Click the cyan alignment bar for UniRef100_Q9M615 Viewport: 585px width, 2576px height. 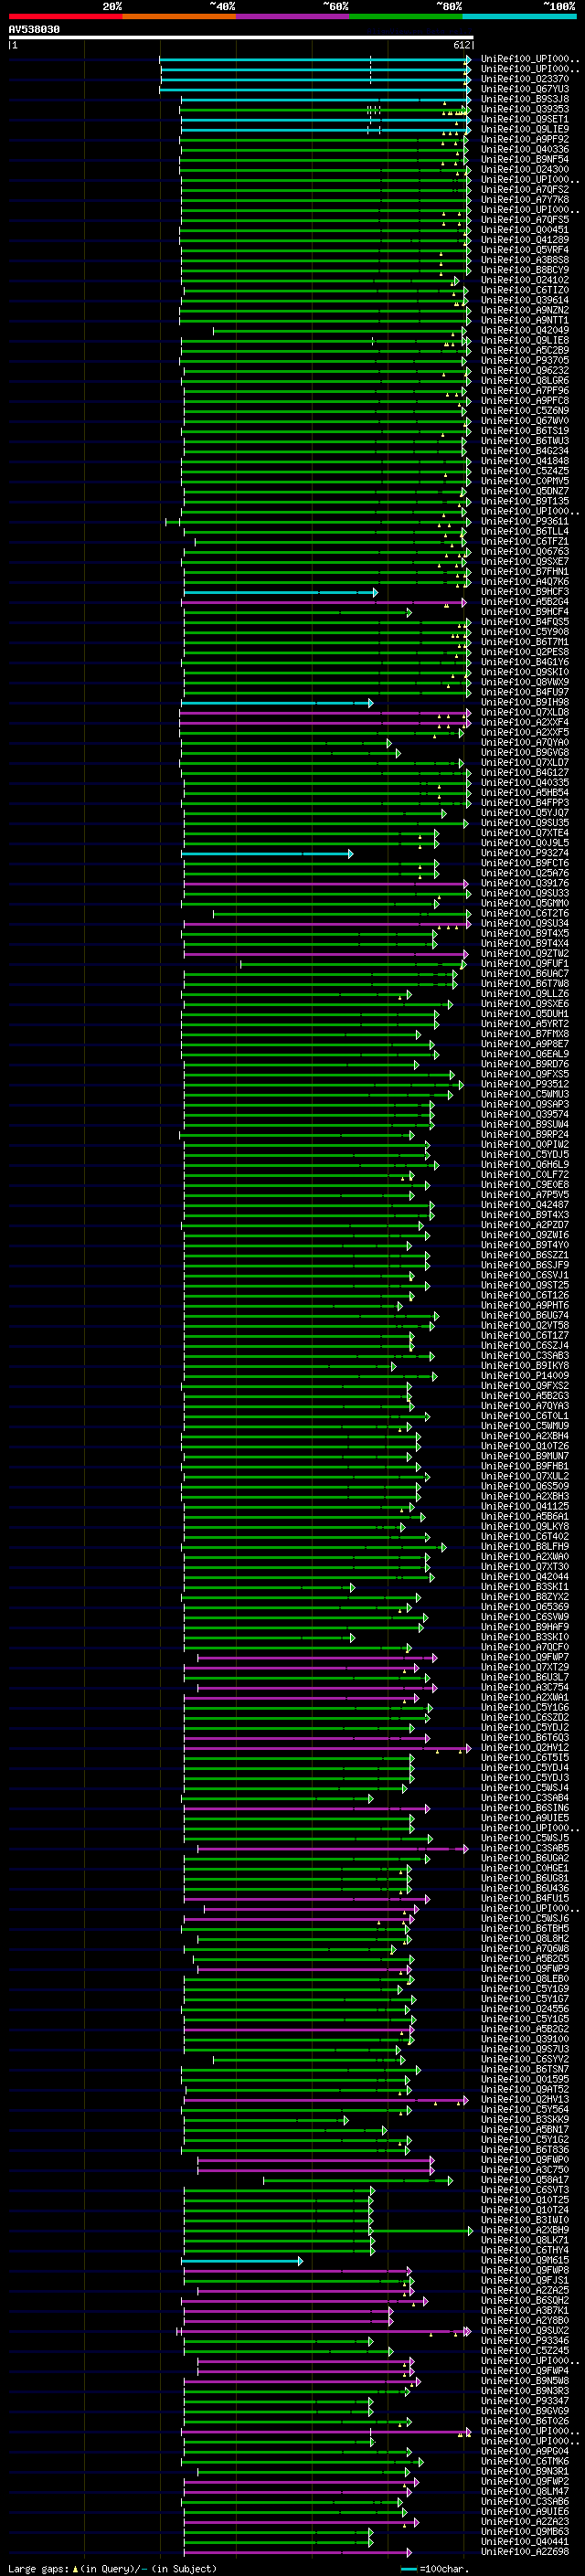pyautogui.click(x=242, y=2261)
